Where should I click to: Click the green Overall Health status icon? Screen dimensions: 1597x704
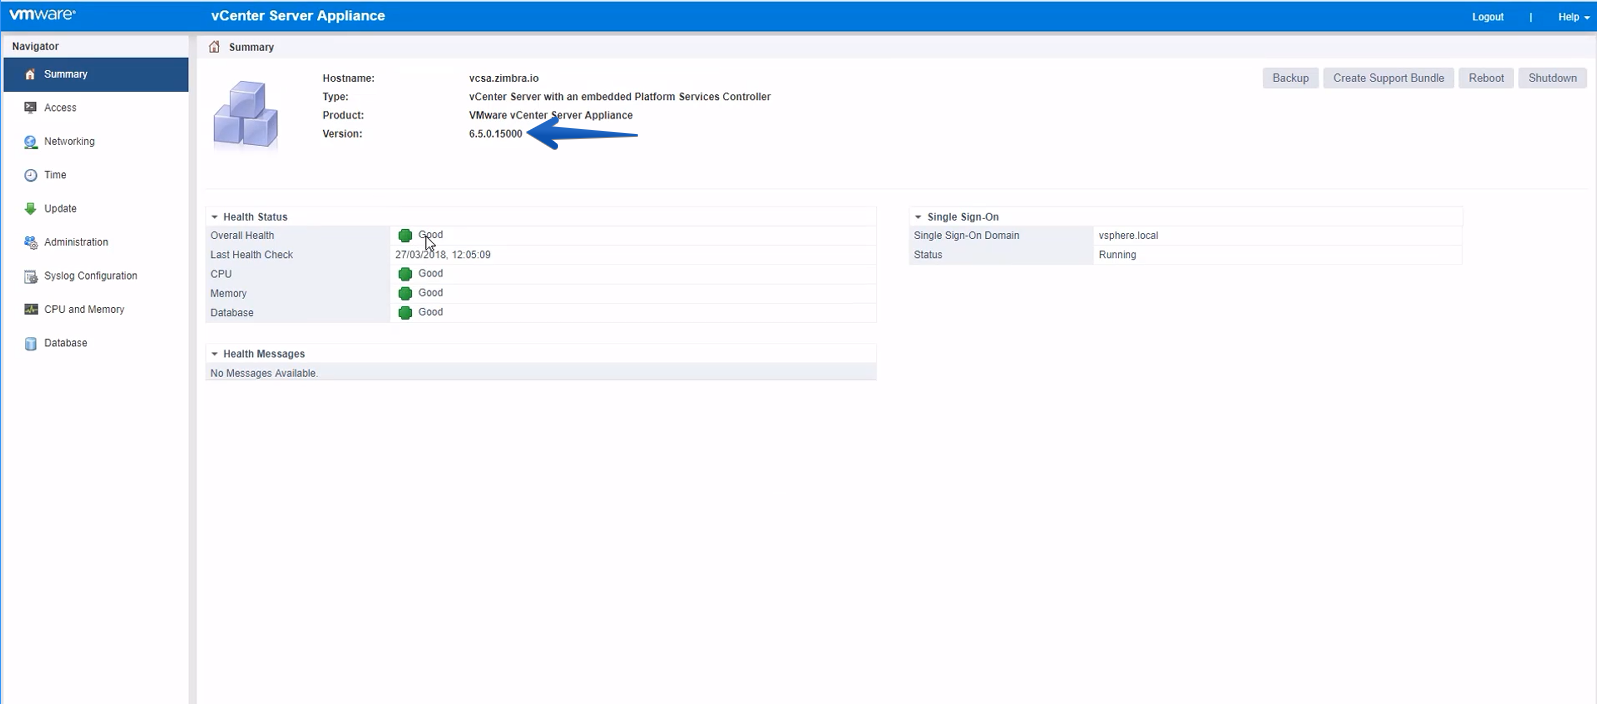click(405, 236)
